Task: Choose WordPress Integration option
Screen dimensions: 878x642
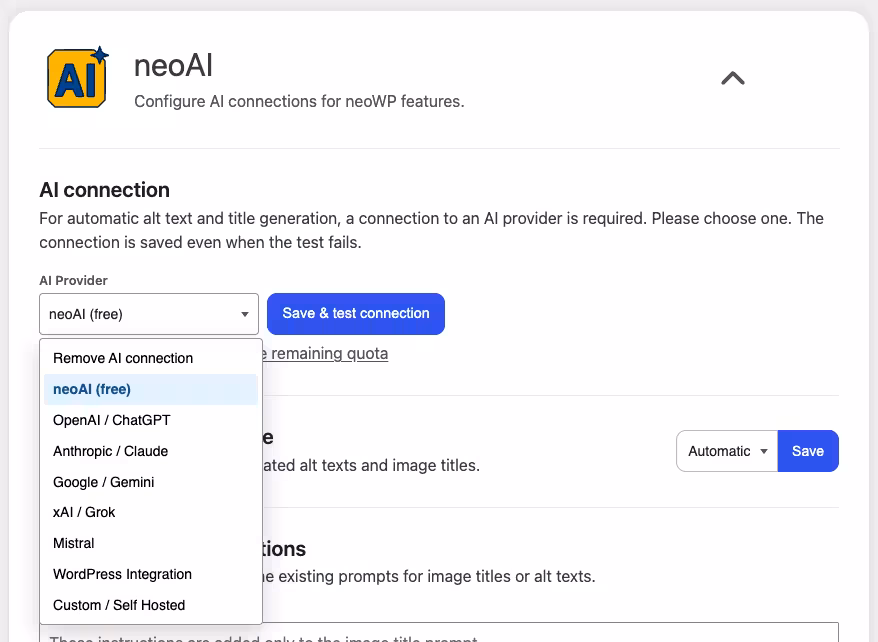Action: coord(151,574)
